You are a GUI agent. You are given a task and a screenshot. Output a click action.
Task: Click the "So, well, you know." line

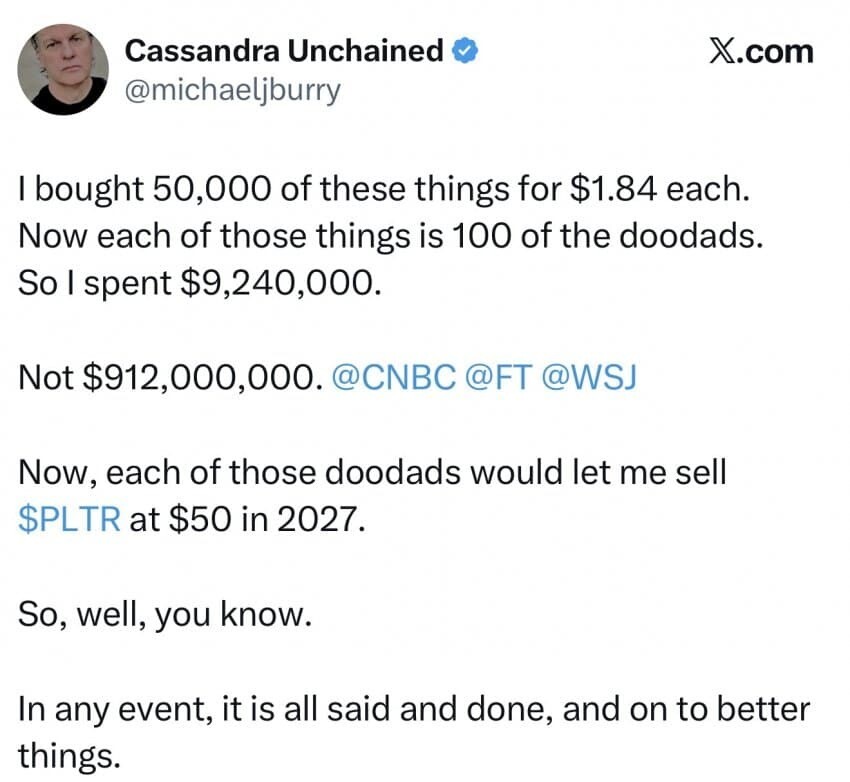tap(160, 615)
